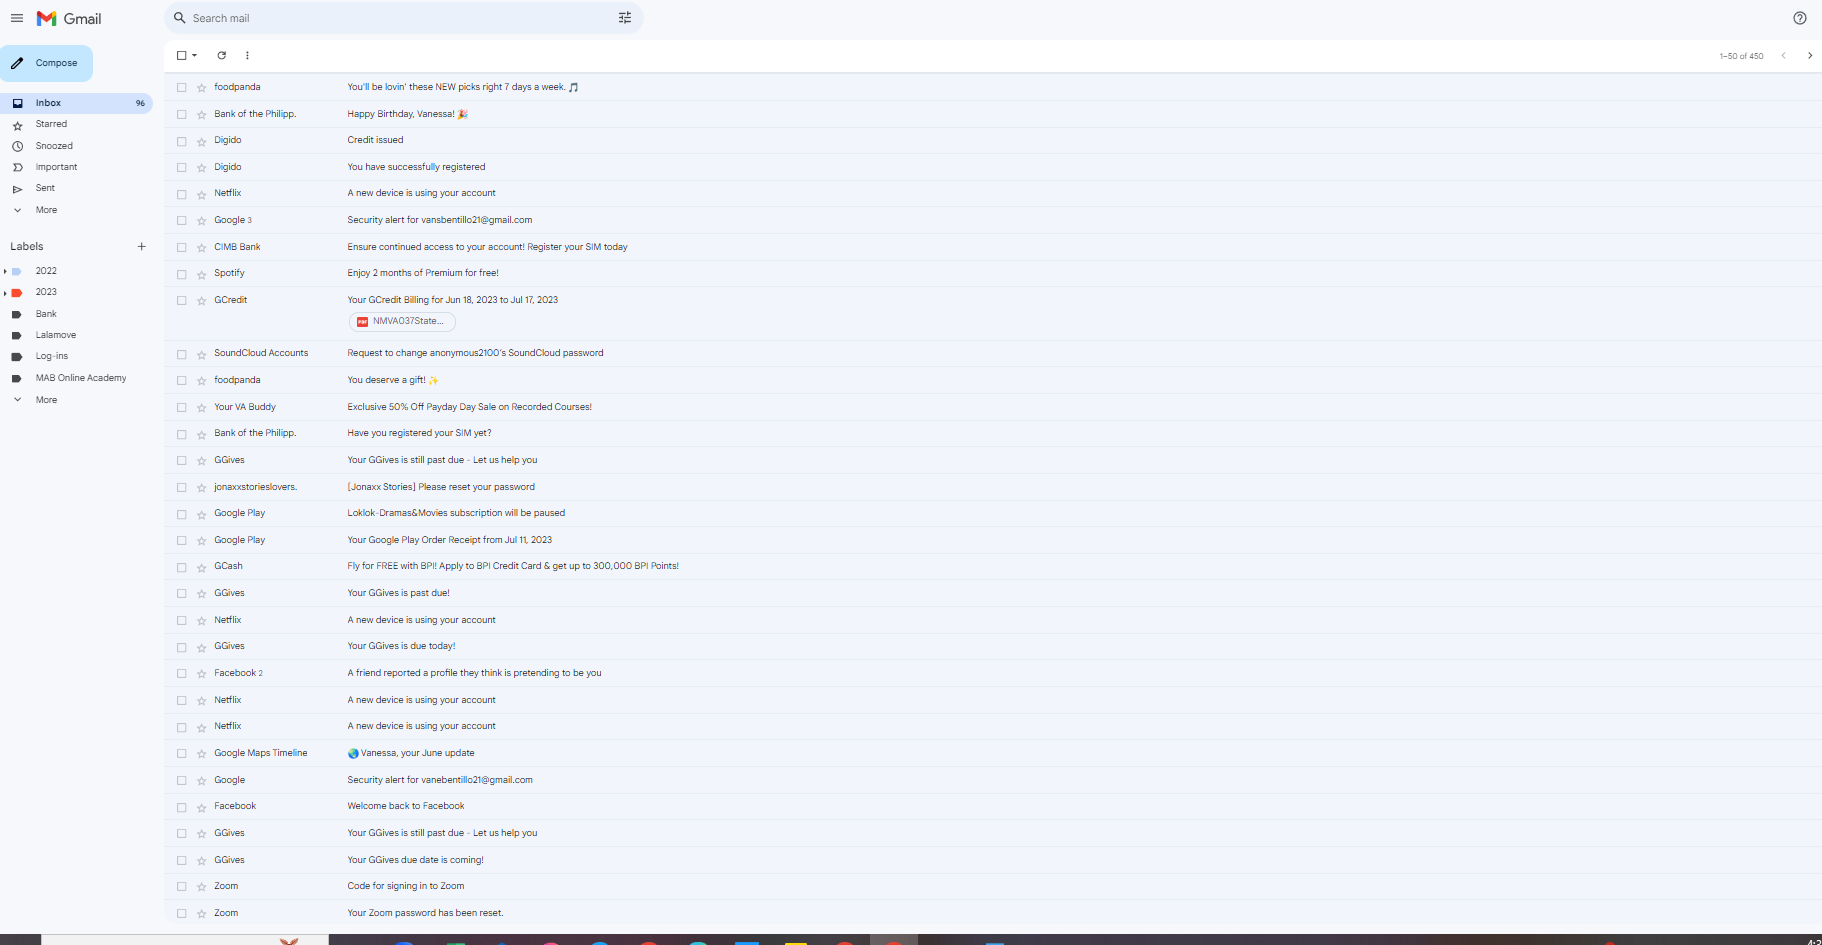Star the foodpanda email

[199, 87]
